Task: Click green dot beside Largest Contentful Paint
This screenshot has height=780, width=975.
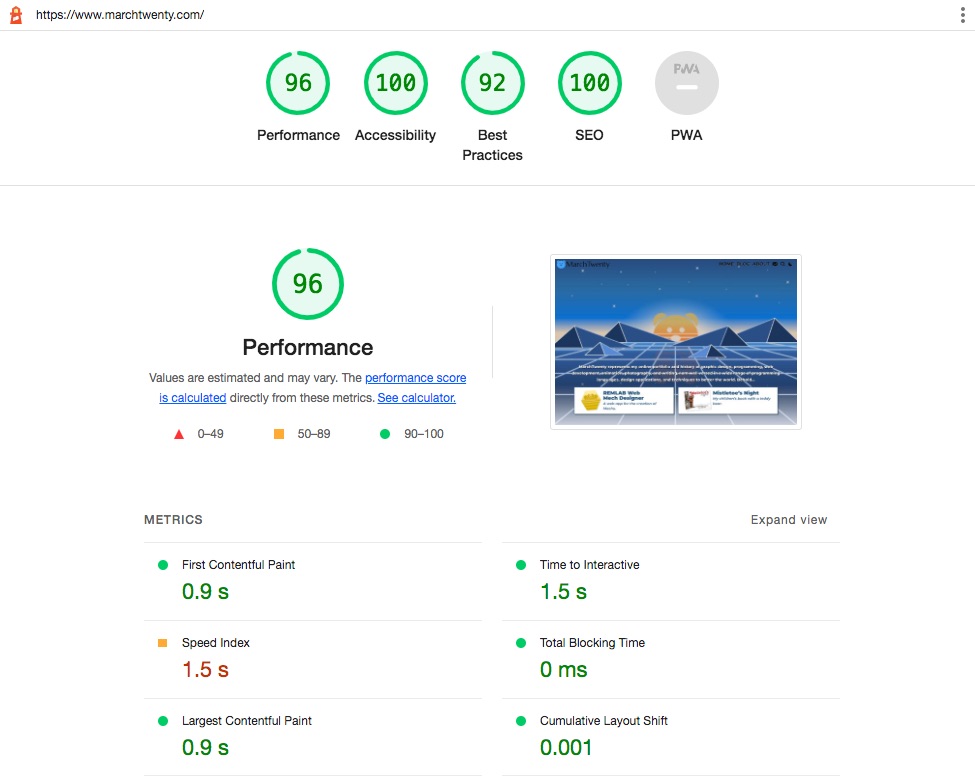Action: point(163,721)
